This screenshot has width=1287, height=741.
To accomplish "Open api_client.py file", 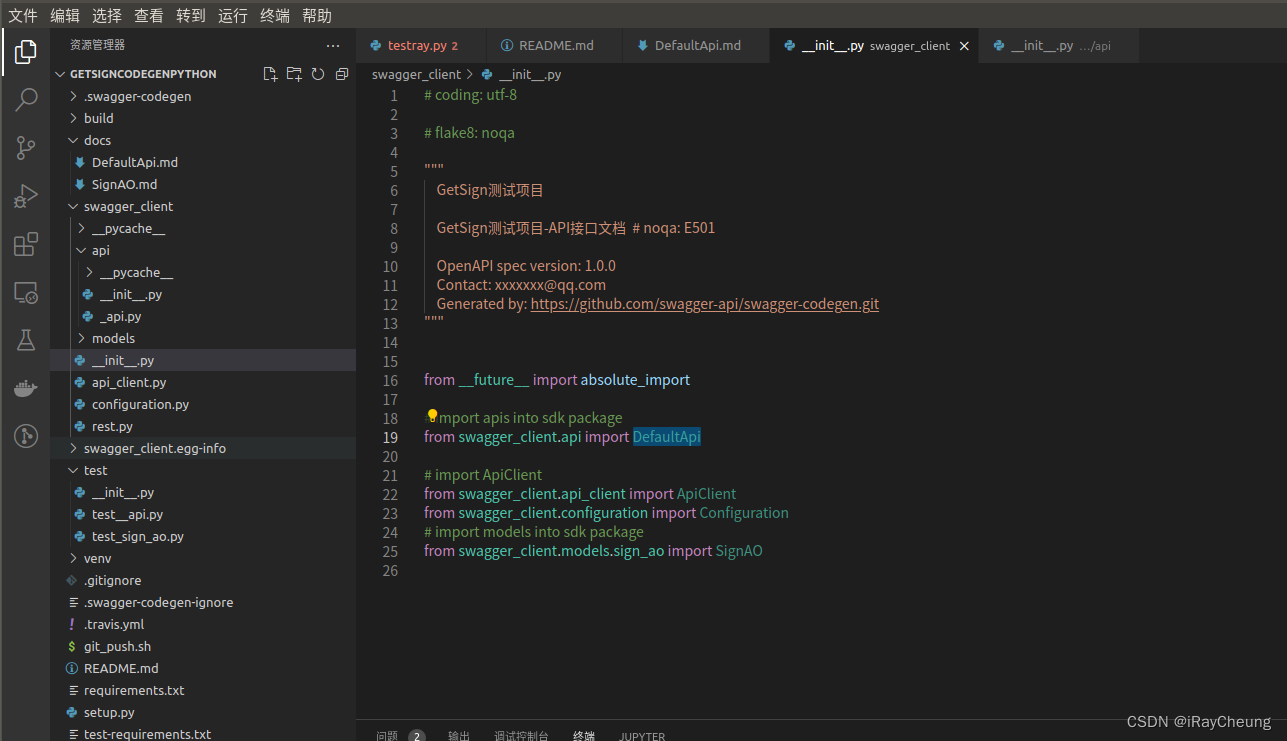I will (203, 382).
